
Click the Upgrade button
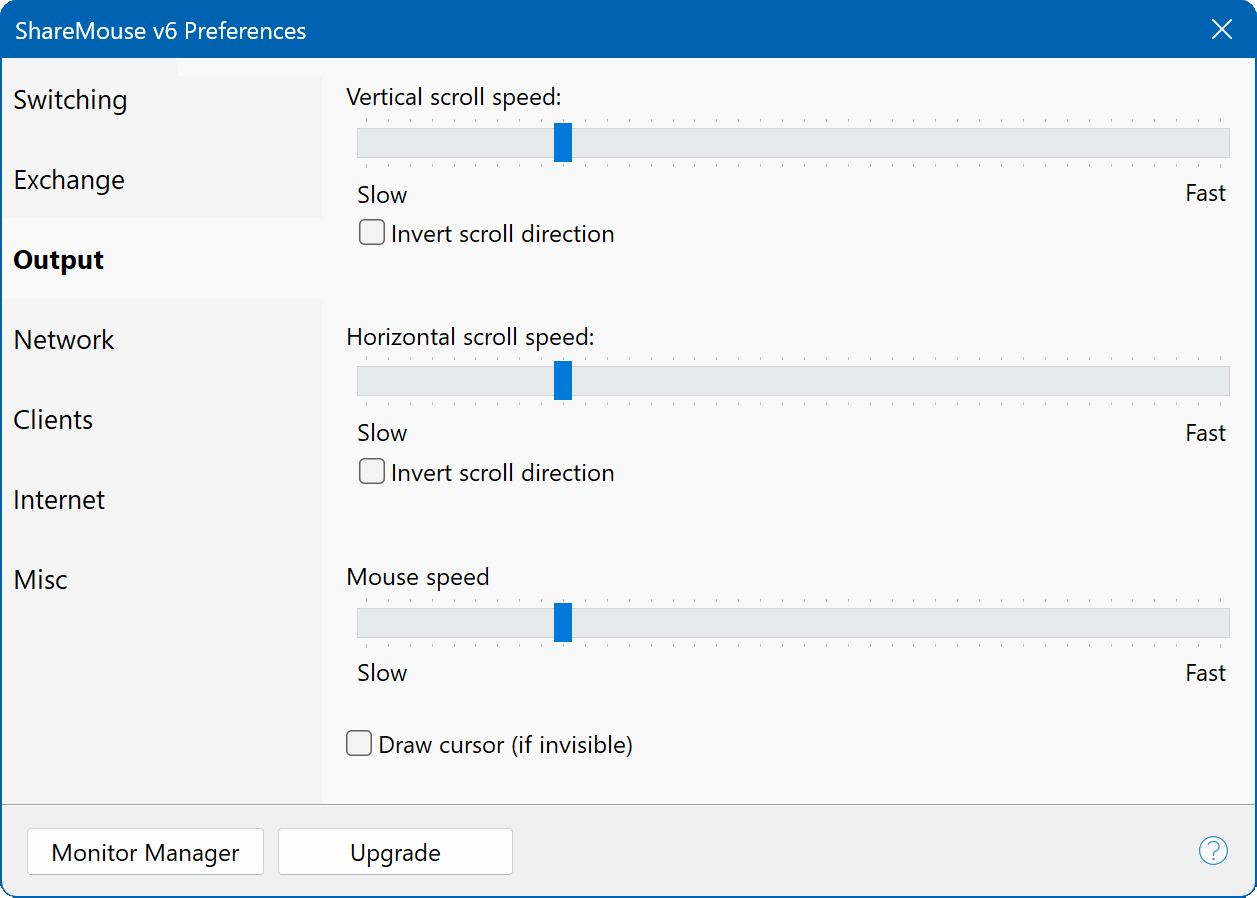tap(395, 852)
